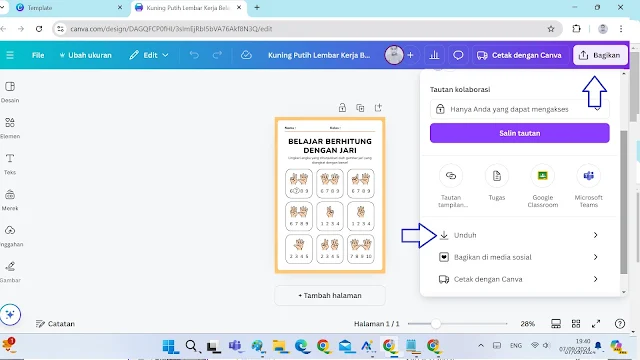640x360 pixels.
Task: Open the comments bubble icon
Action: 458,55
